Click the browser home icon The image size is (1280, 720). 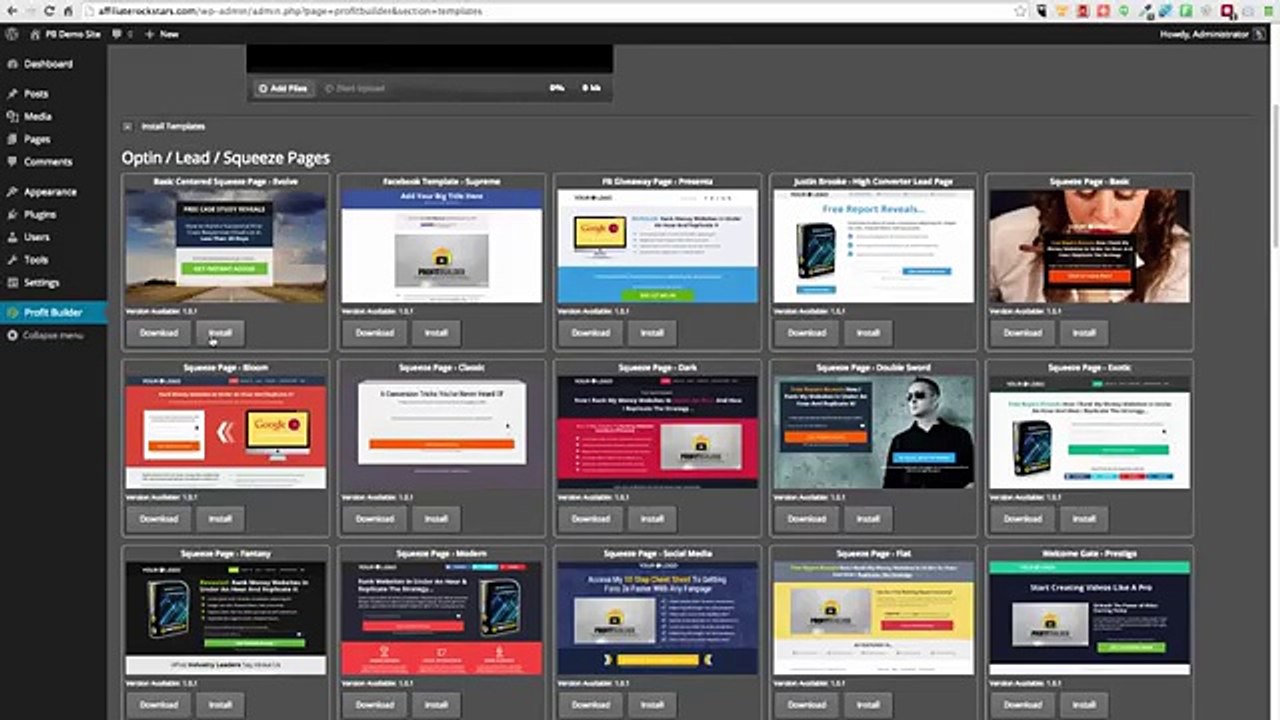70,11
